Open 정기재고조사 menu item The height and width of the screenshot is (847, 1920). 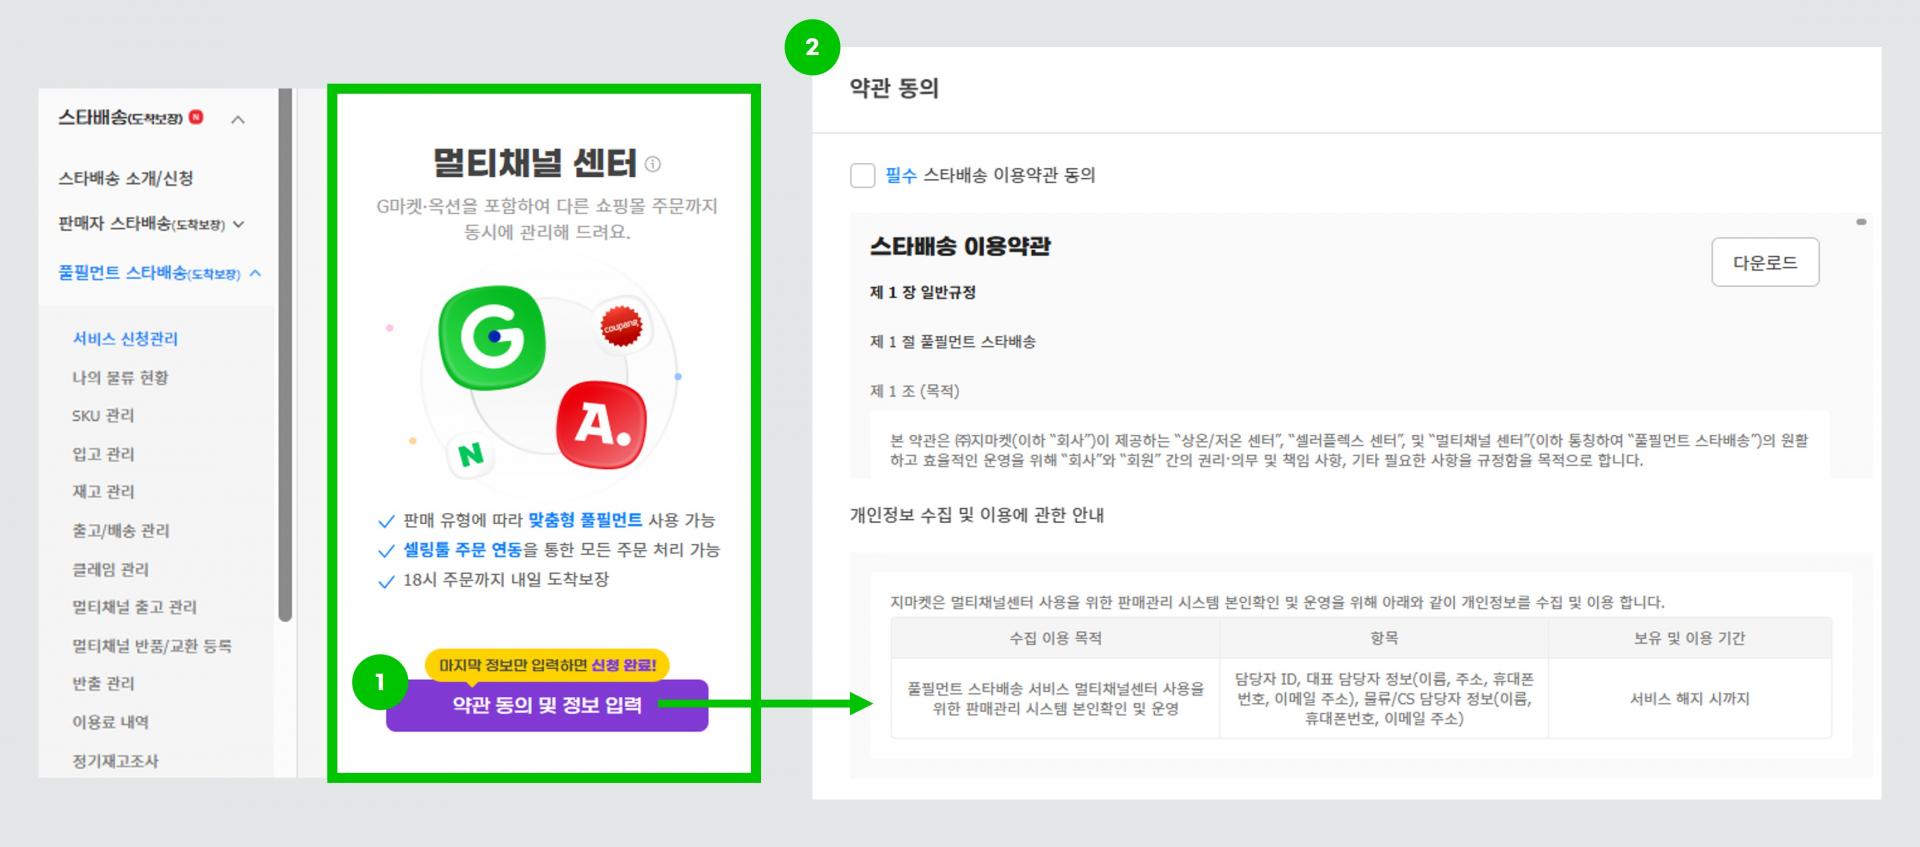[115, 761]
